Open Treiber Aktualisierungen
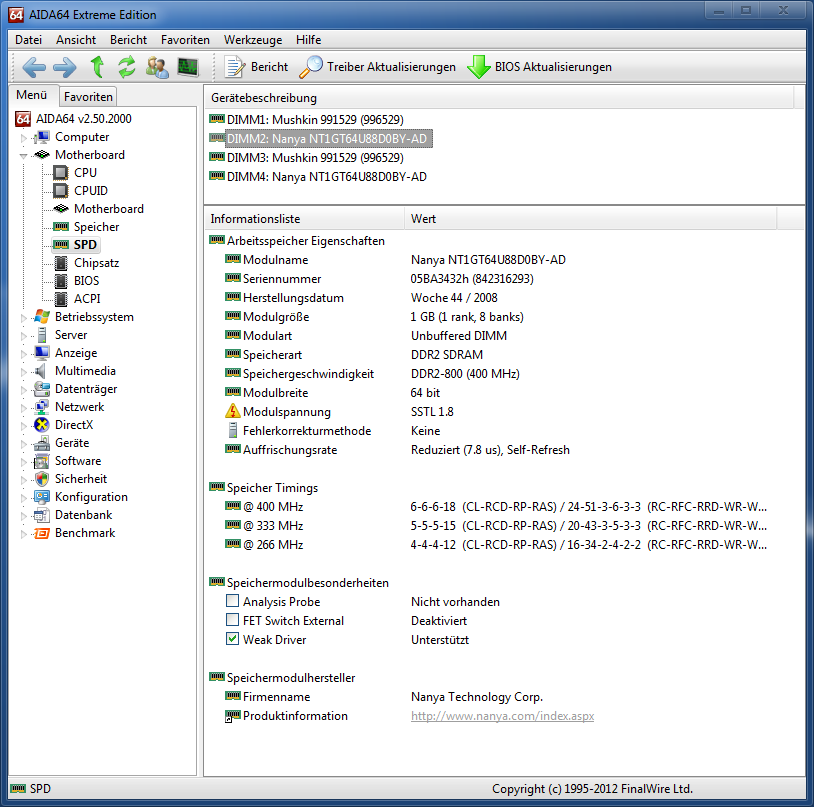The height and width of the screenshot is (807, 814). point(377,67)
